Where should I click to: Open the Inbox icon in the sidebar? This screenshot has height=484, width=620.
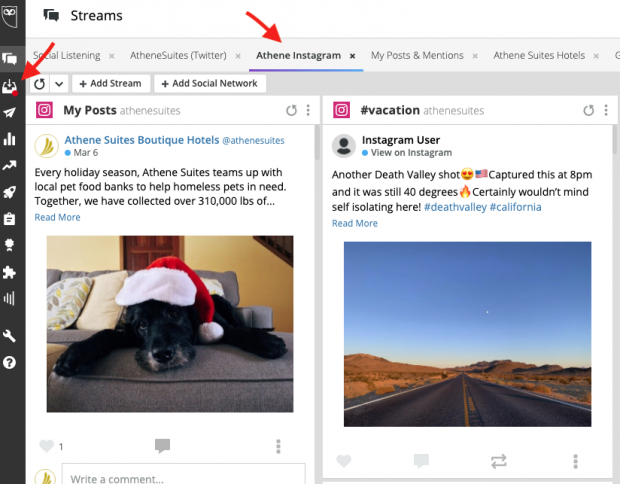10,87
